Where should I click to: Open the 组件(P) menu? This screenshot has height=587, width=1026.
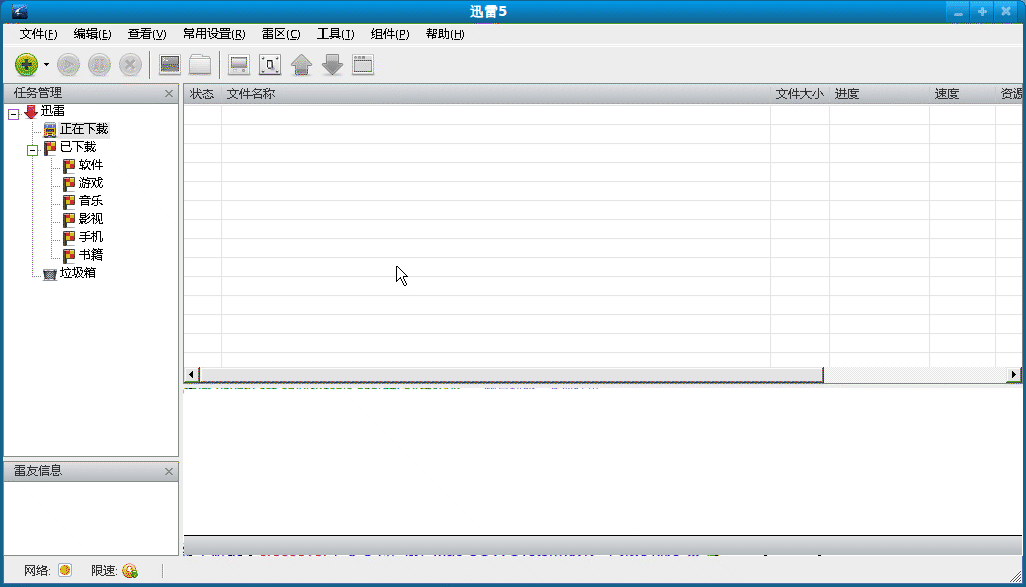click(390, 34)
